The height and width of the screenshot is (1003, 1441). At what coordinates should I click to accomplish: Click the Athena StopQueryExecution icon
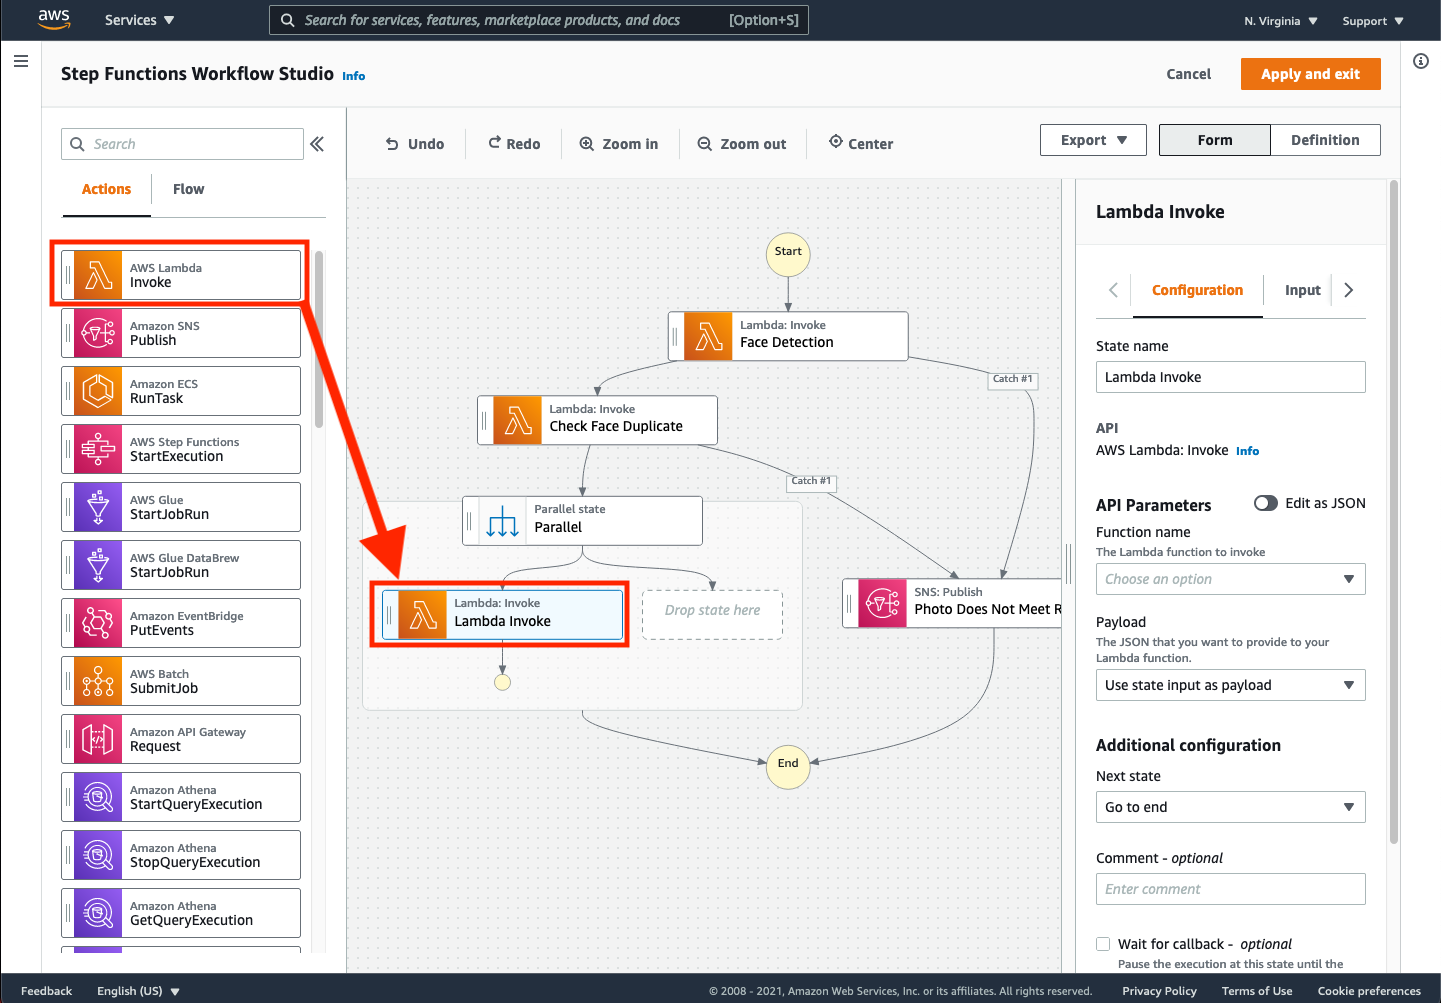point(98,855)
